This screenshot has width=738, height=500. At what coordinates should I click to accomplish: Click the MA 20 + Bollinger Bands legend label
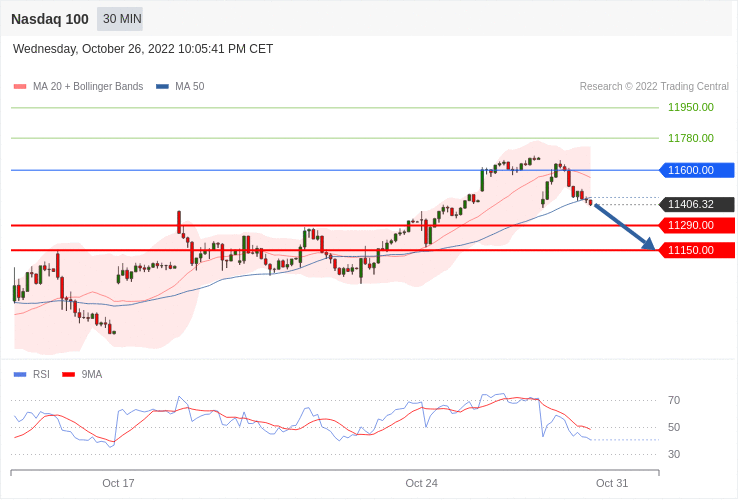point(88,87)
